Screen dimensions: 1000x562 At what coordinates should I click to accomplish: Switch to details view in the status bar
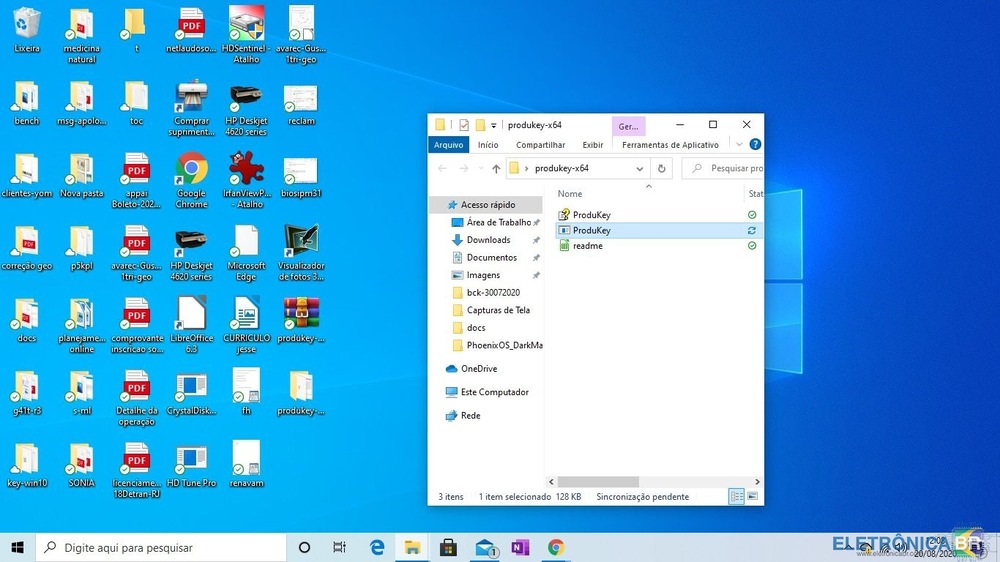[737, 496]
